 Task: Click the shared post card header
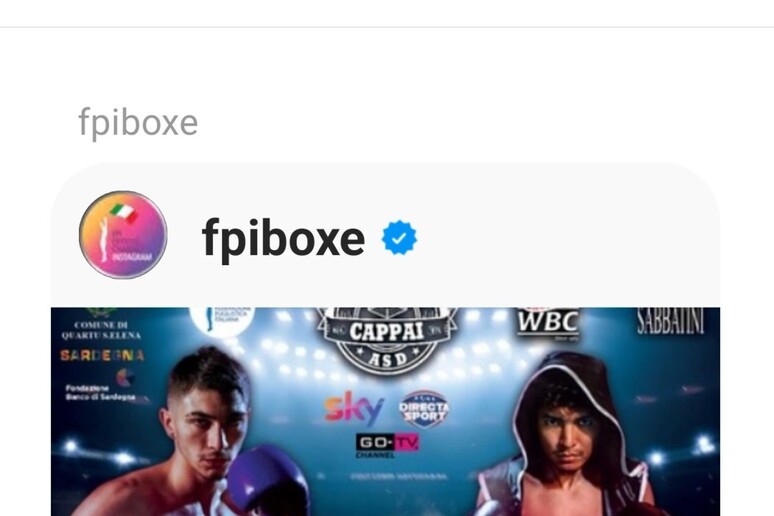[386, 235]
